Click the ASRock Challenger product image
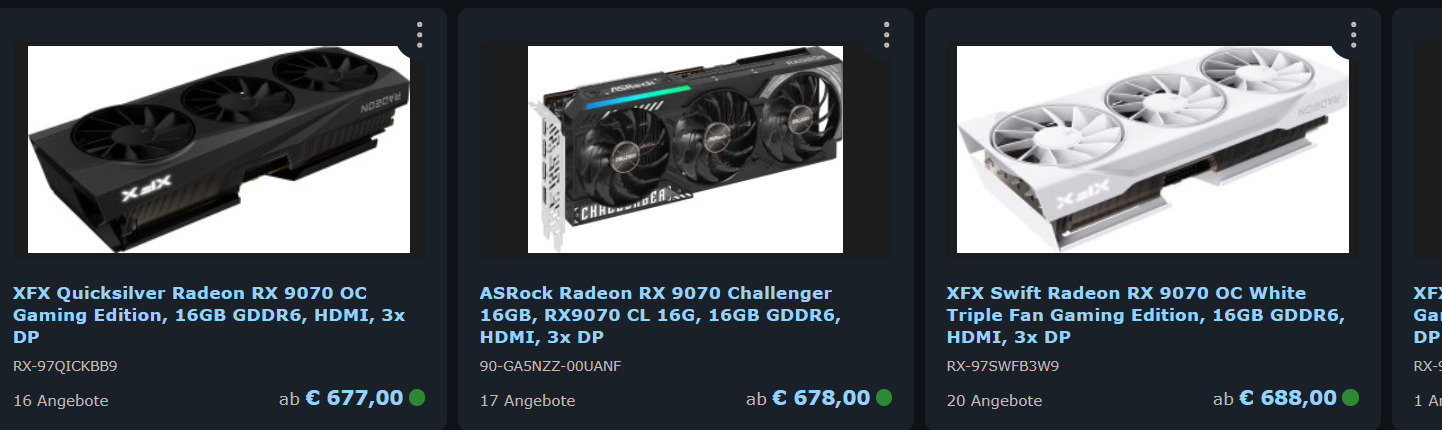The height and width of the screenshot is (430, 1442). 685,149
